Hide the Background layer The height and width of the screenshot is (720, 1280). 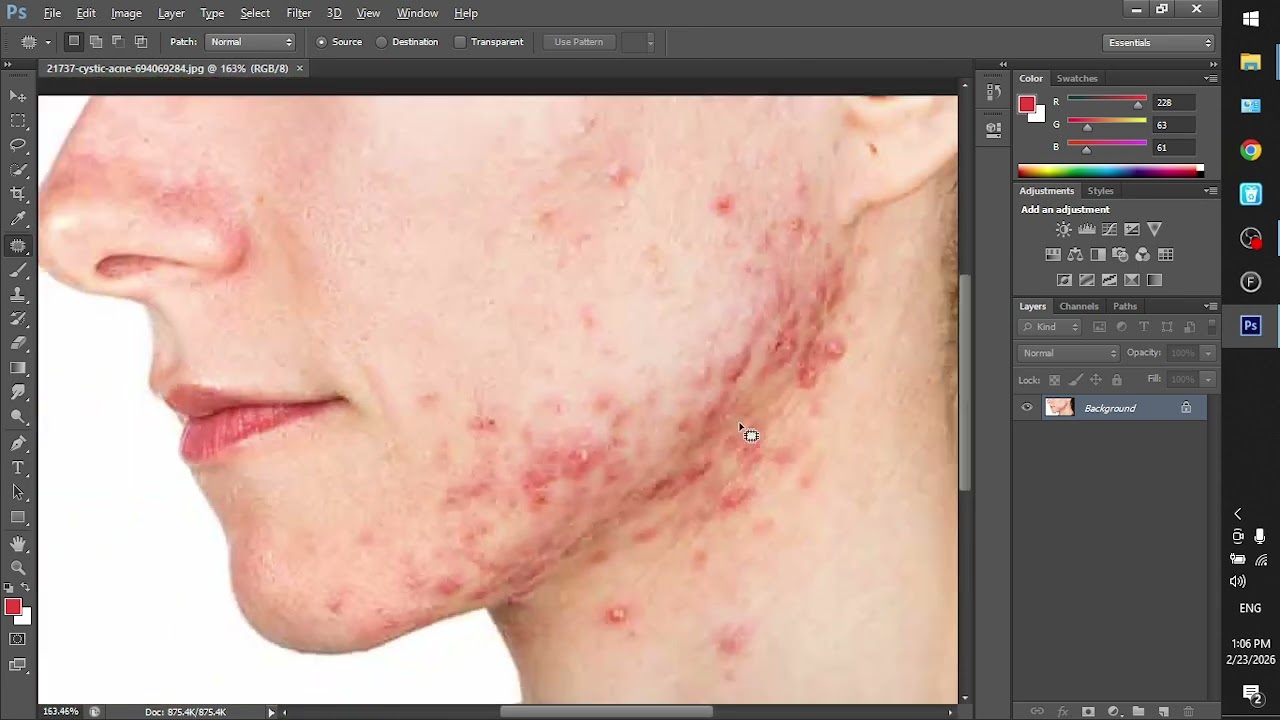[1027, 407]
